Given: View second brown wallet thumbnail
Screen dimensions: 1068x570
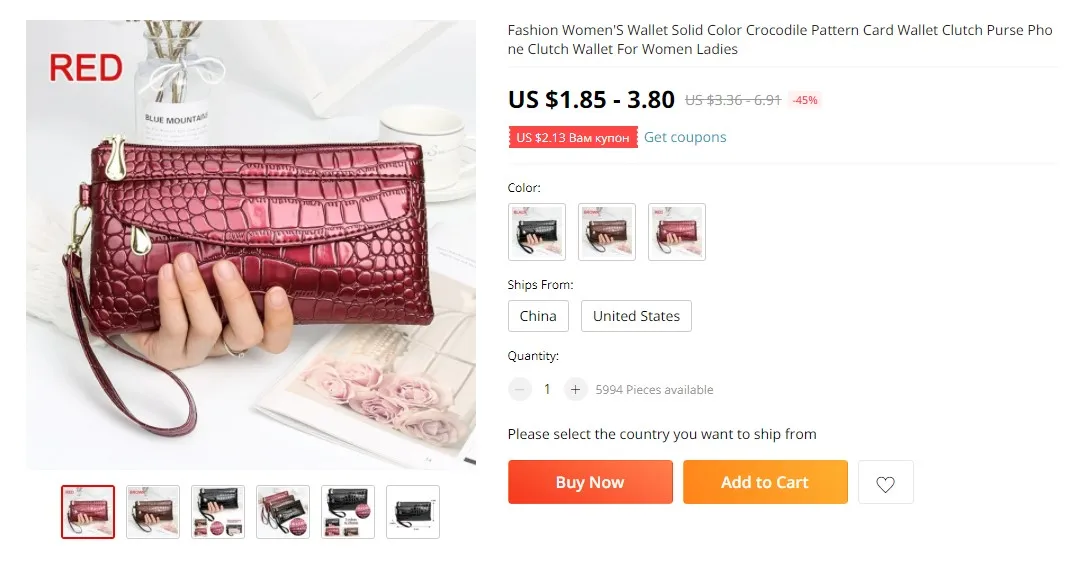Looking at the screenshot, I should 153,512.
